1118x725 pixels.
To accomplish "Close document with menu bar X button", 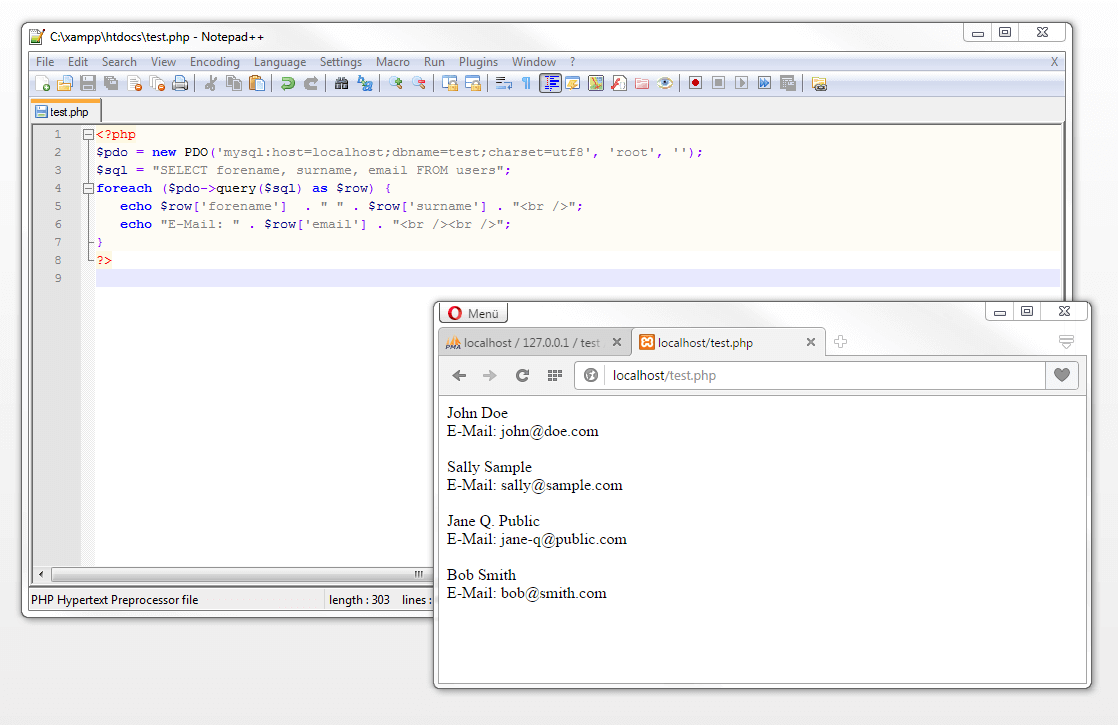I will 1055,62.
